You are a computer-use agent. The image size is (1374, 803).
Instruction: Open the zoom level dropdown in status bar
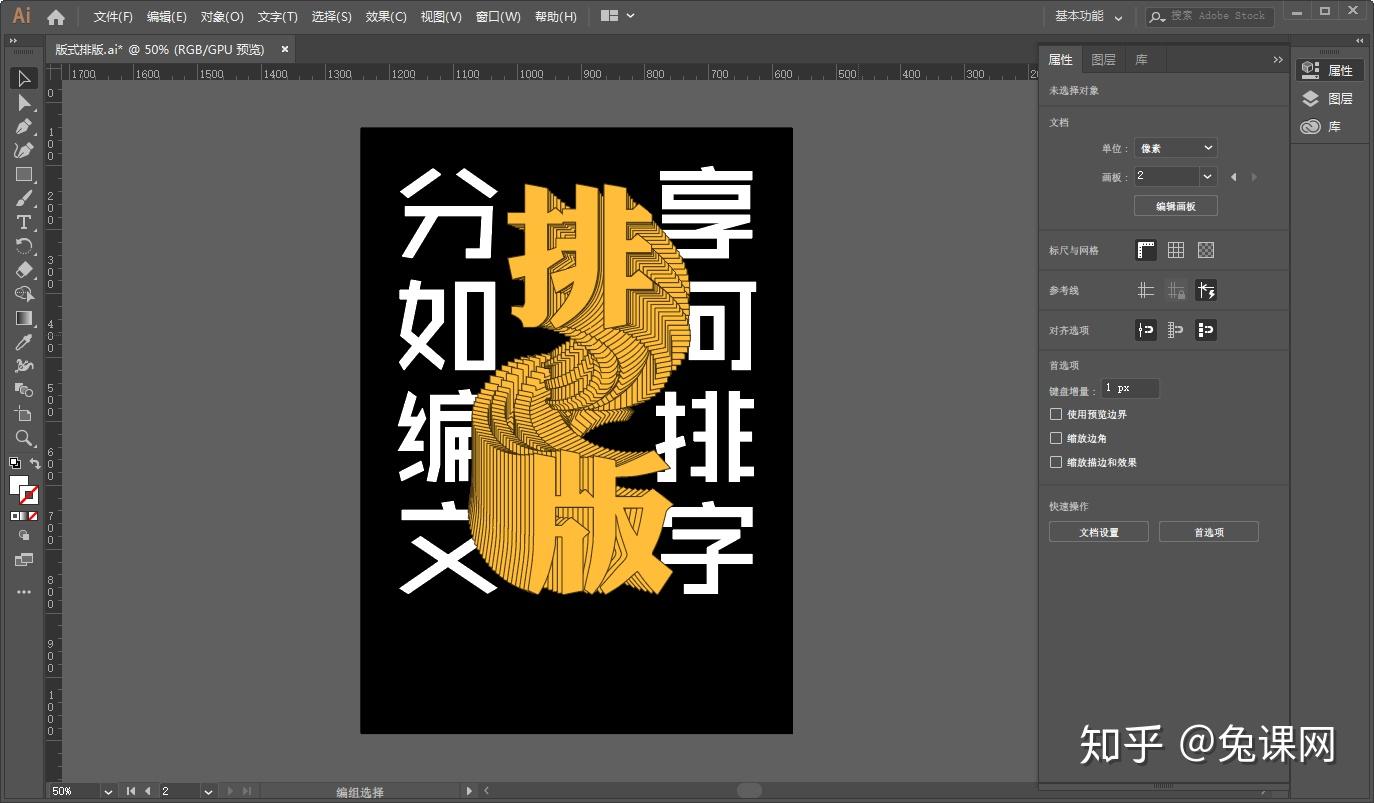pyautogui.click(x=108, y=790)
